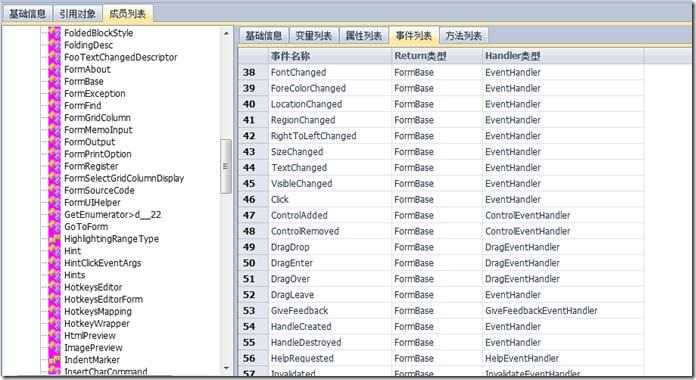Click the icon beside FoldedBlockStyle

coord(54,33)
